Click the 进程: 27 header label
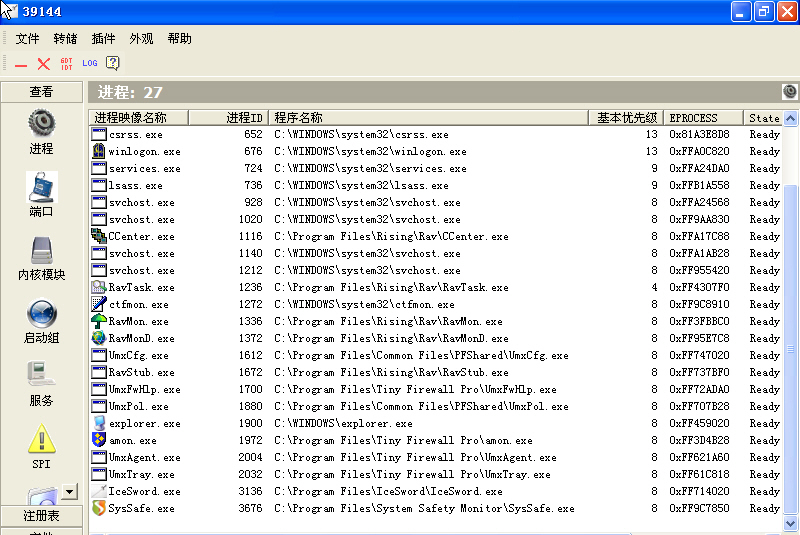800x535 pixels. [130, 92]
